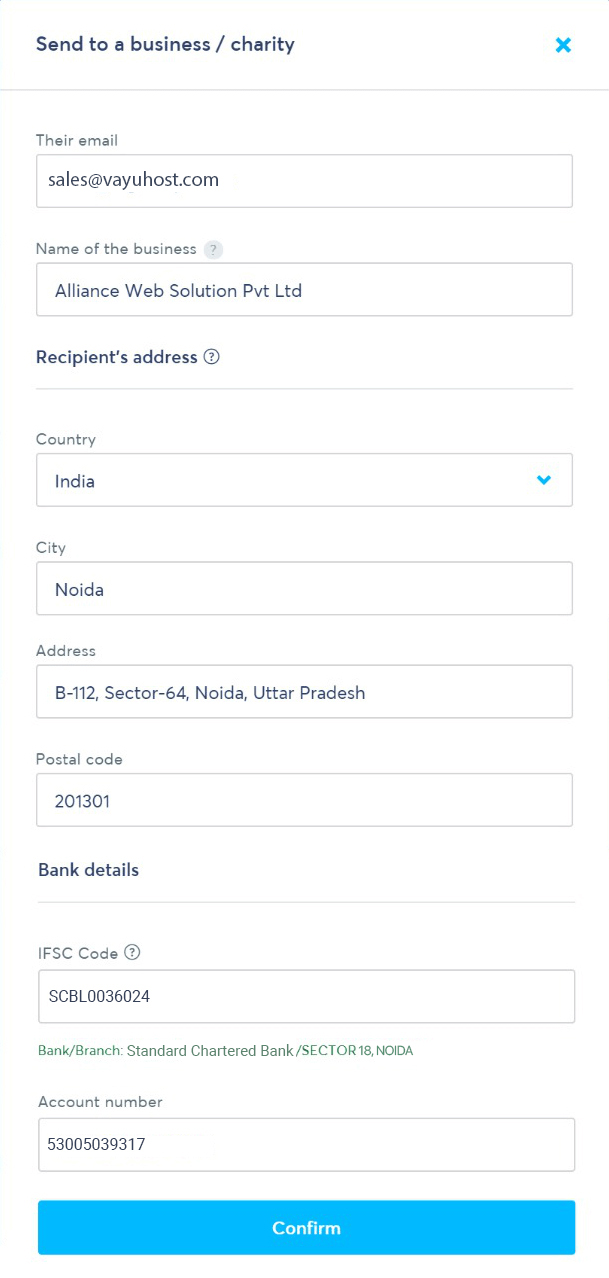Click the City field containing Noida
Viewport: 609px width, 1278px height.
point(304,589)
